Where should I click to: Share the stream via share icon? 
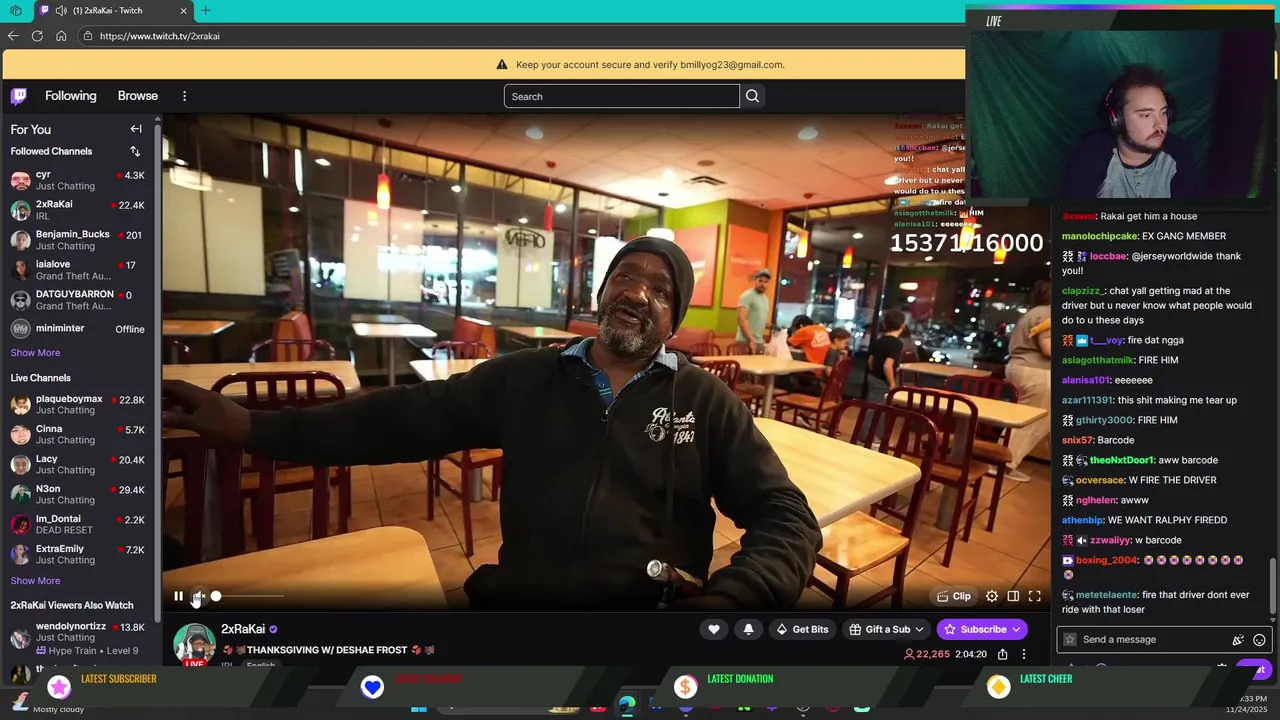[x=1002, y=654]
